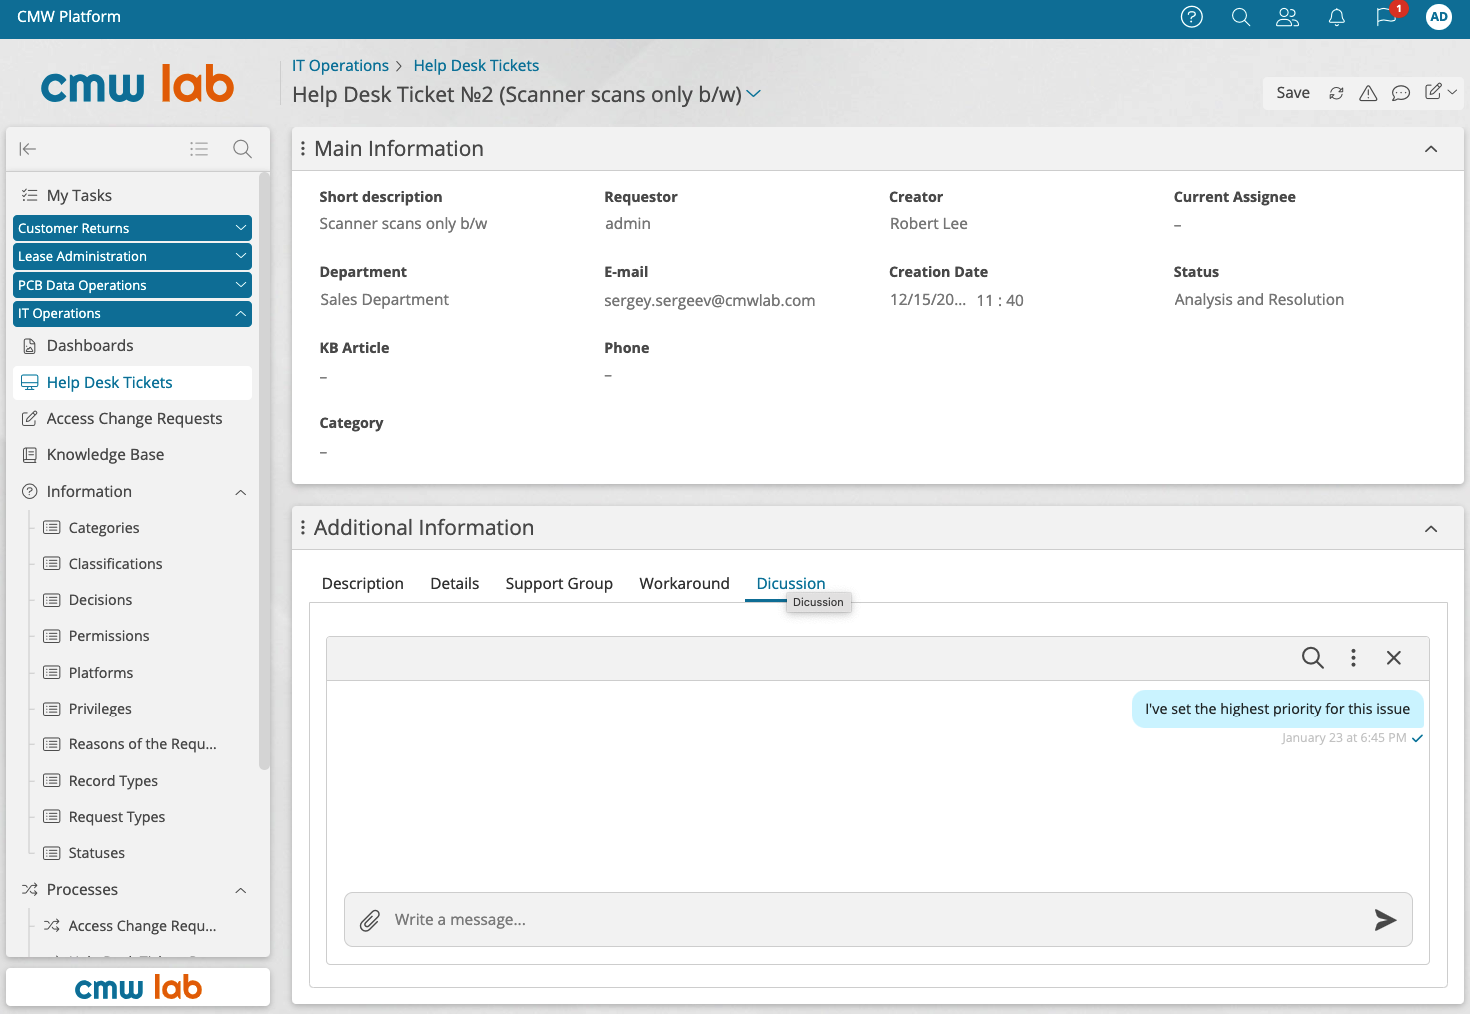Go to Help Desk Tickets breadcrumb
Screen dimensions: 1470x1014
[476, 66]
